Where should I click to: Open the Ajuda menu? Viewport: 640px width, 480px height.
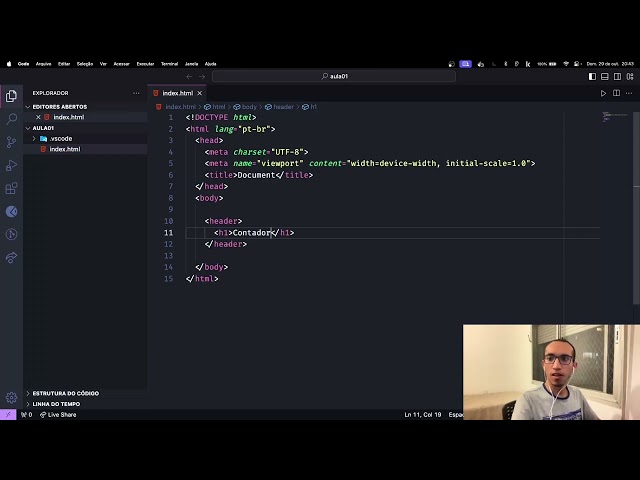pos(211,64)
